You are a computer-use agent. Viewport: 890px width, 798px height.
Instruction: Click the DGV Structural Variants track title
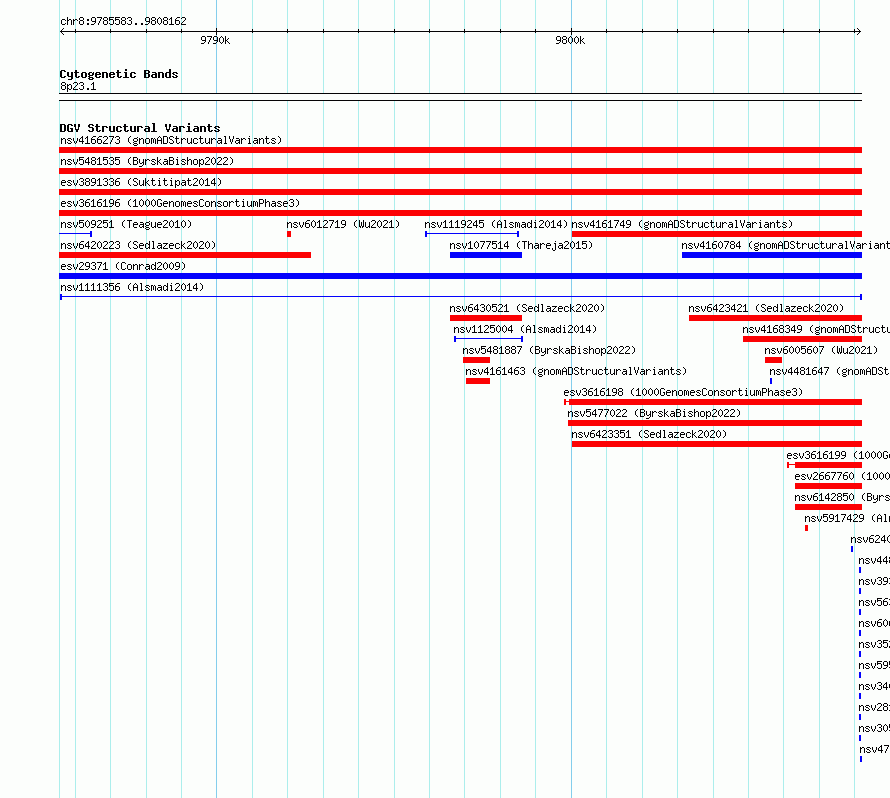[140, 128]
